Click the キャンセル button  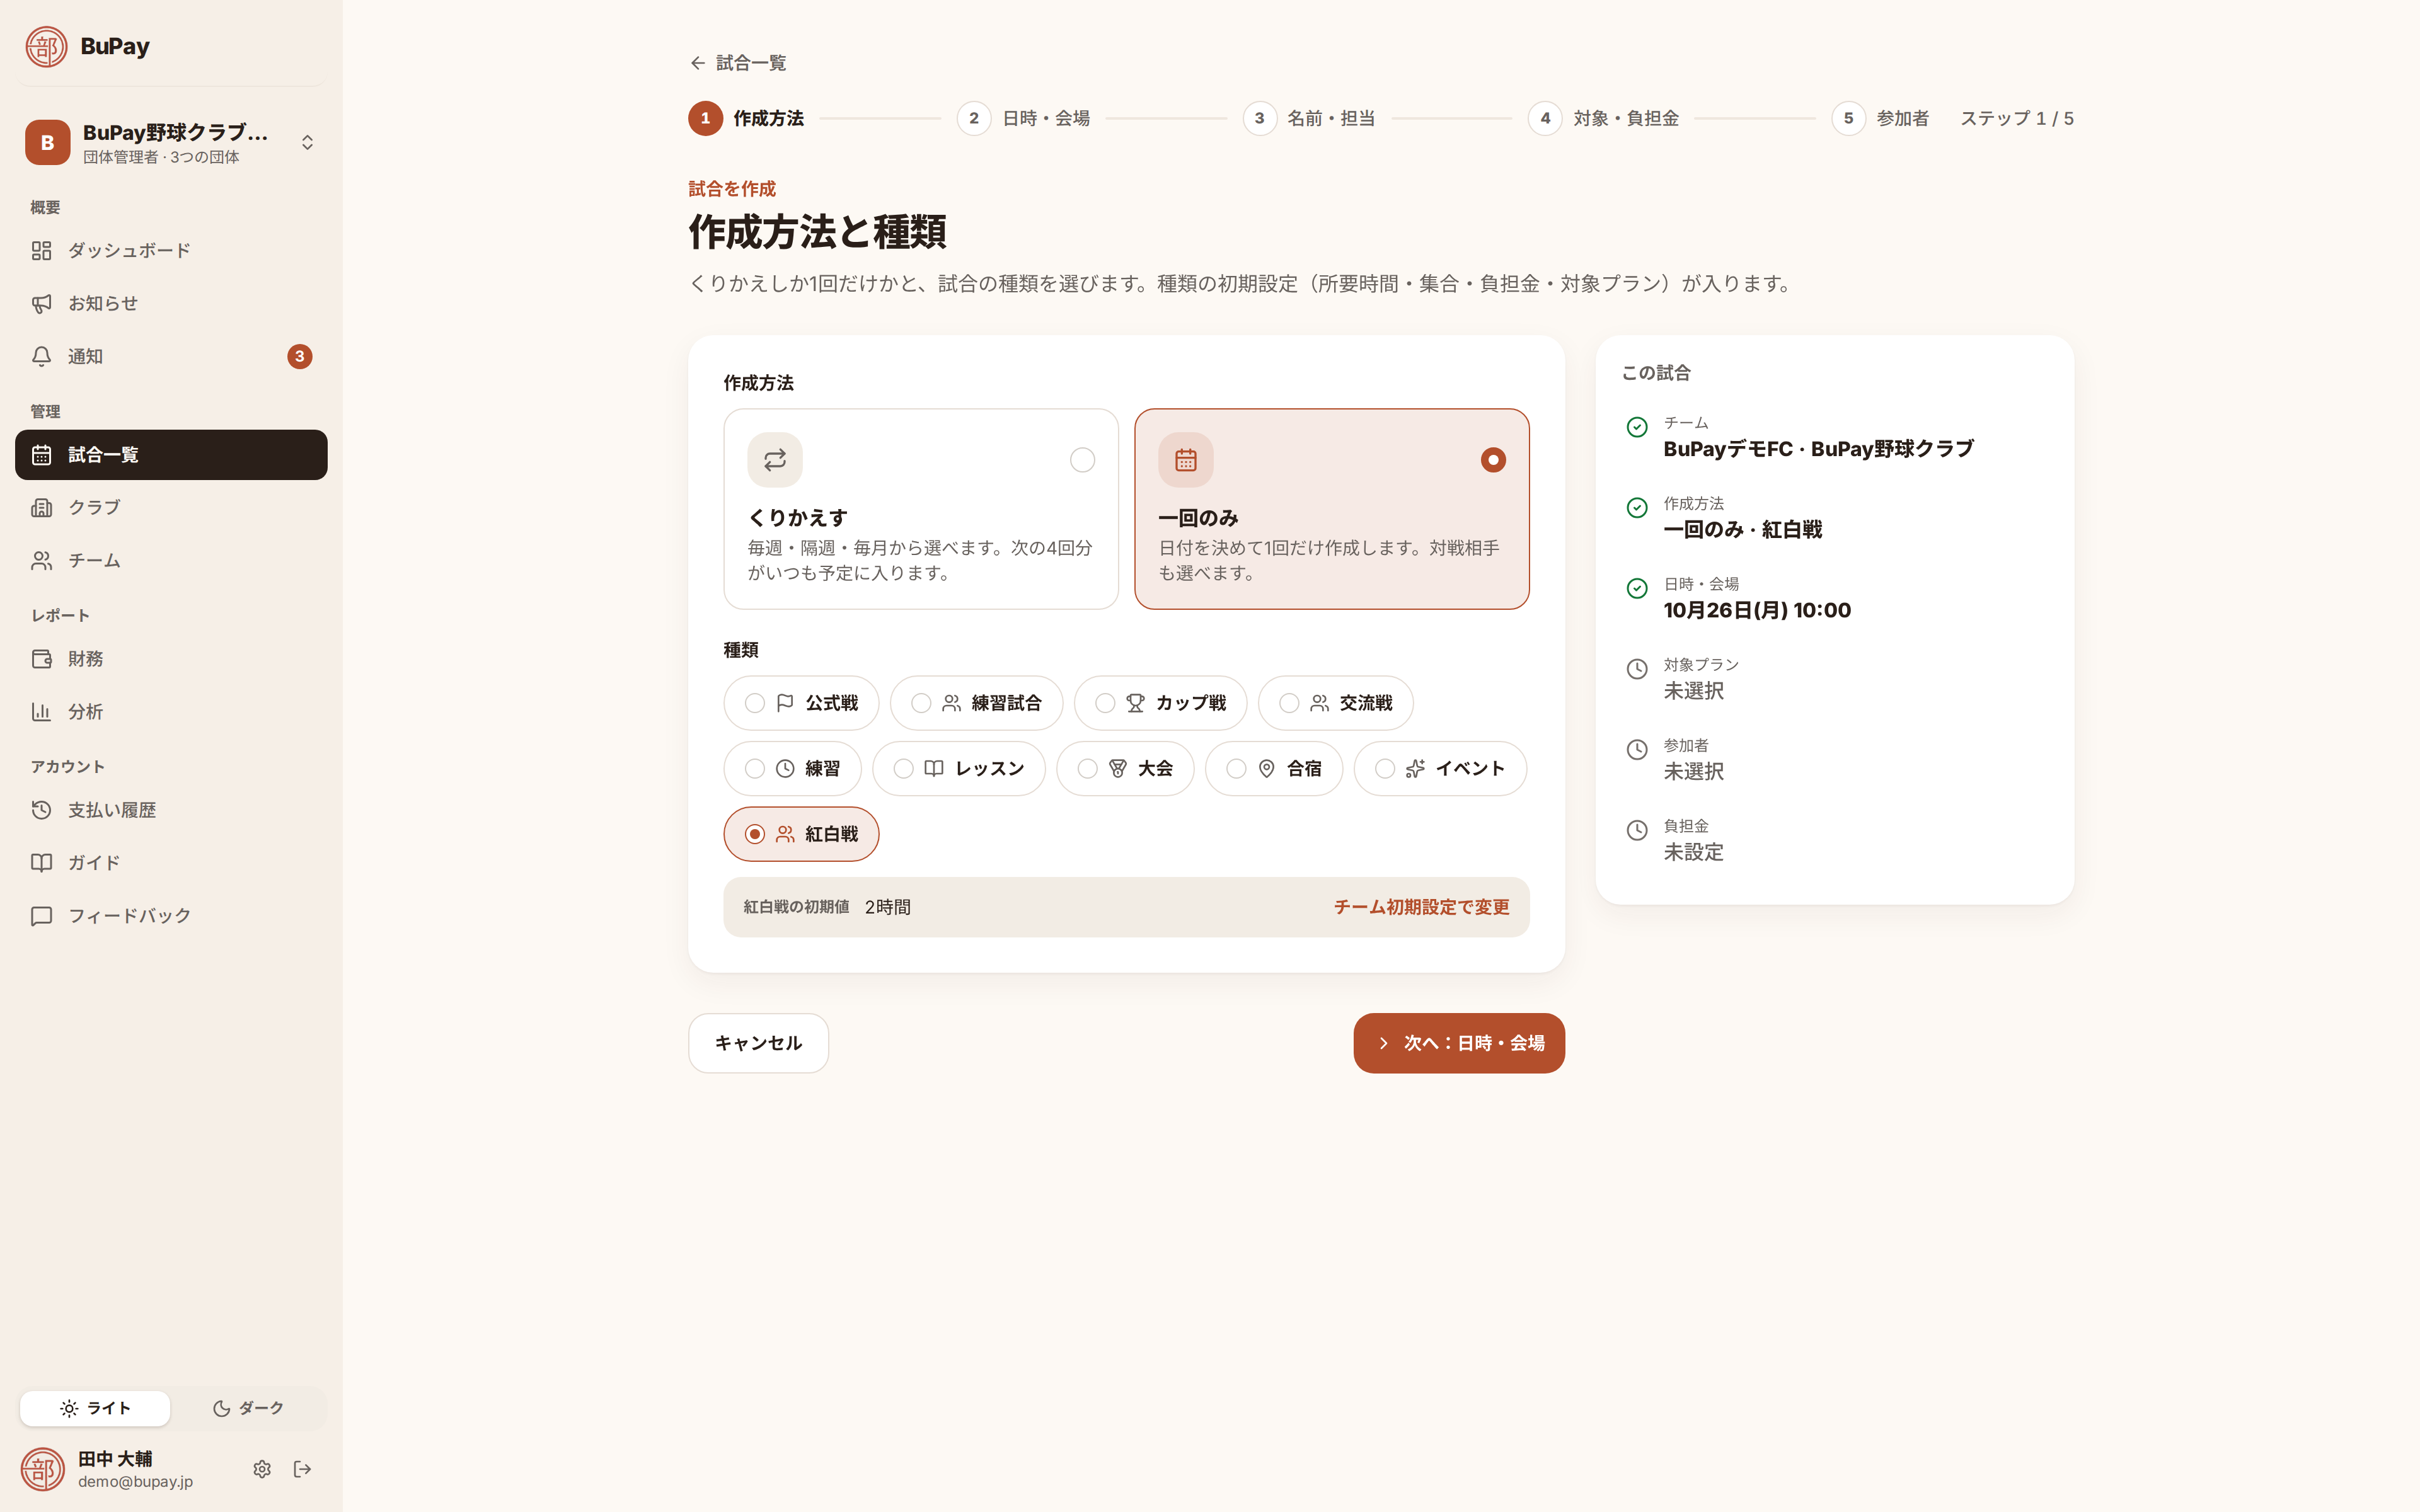(x=758, y=1043)
